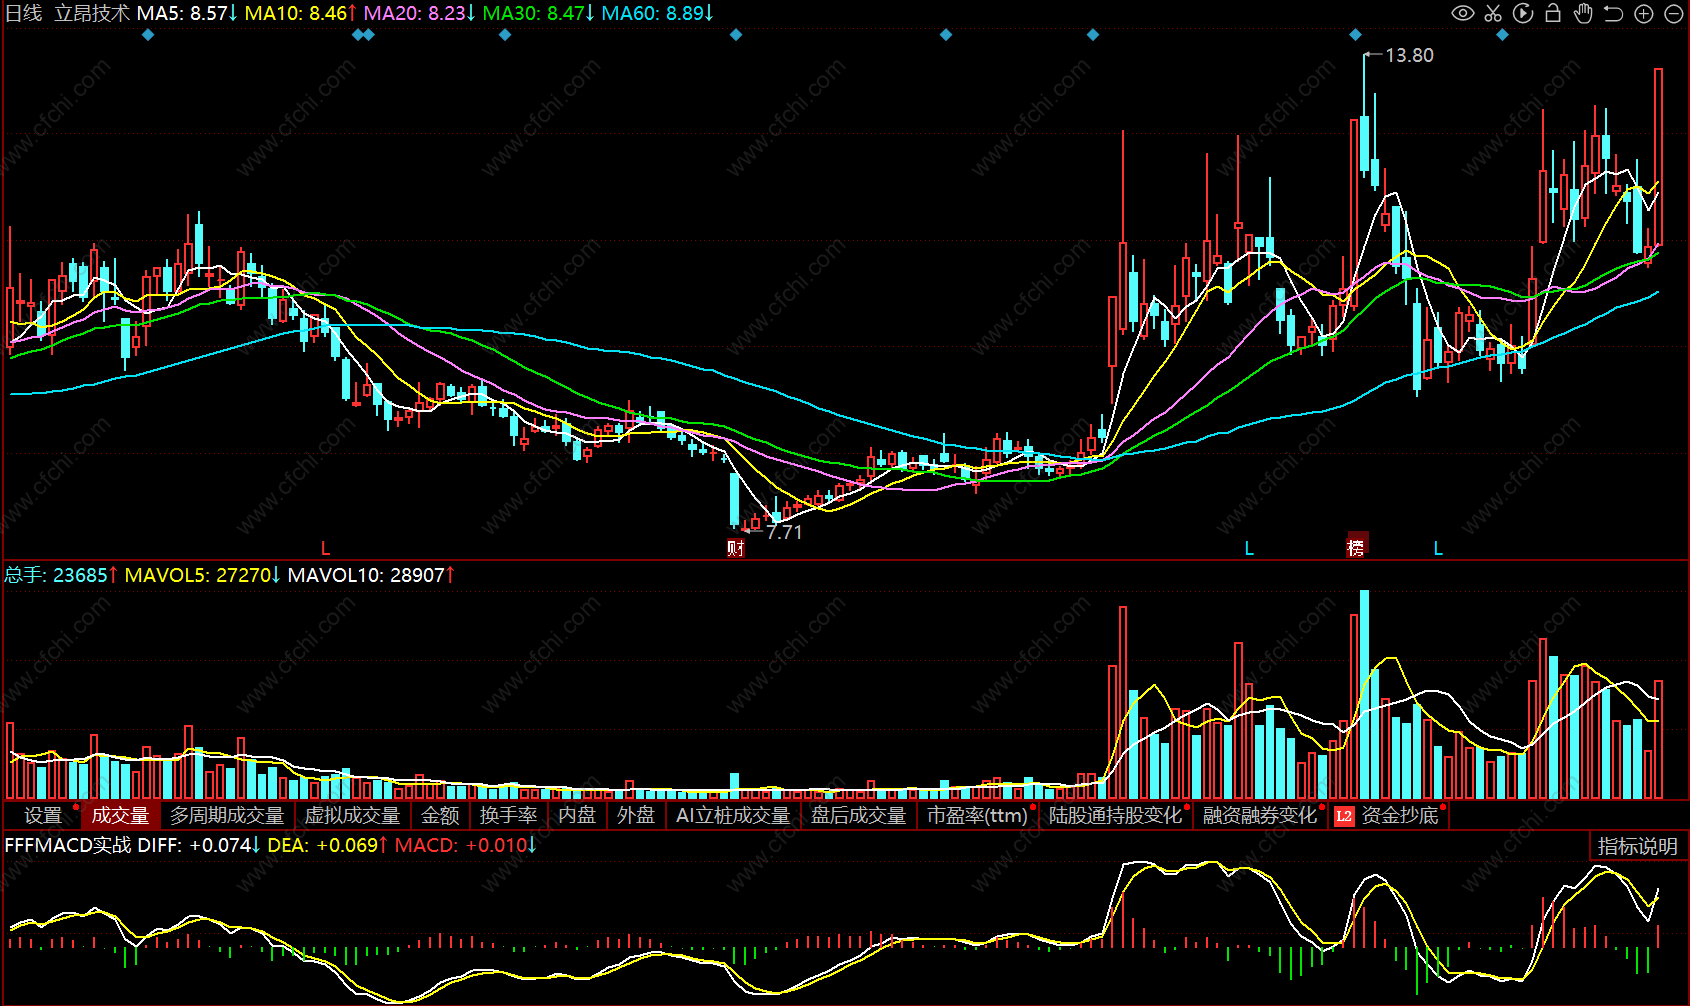The height and width of the screenshot is (1006, 1690).
Task: Open the 资金抄底 tab
Action: click(x=1400, y=816)
